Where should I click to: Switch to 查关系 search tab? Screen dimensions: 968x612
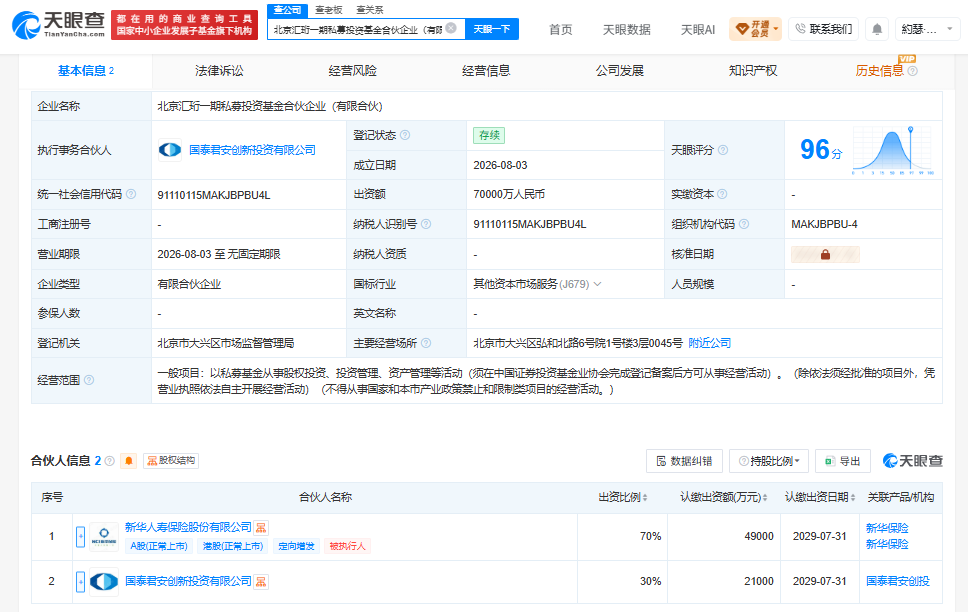370,10
